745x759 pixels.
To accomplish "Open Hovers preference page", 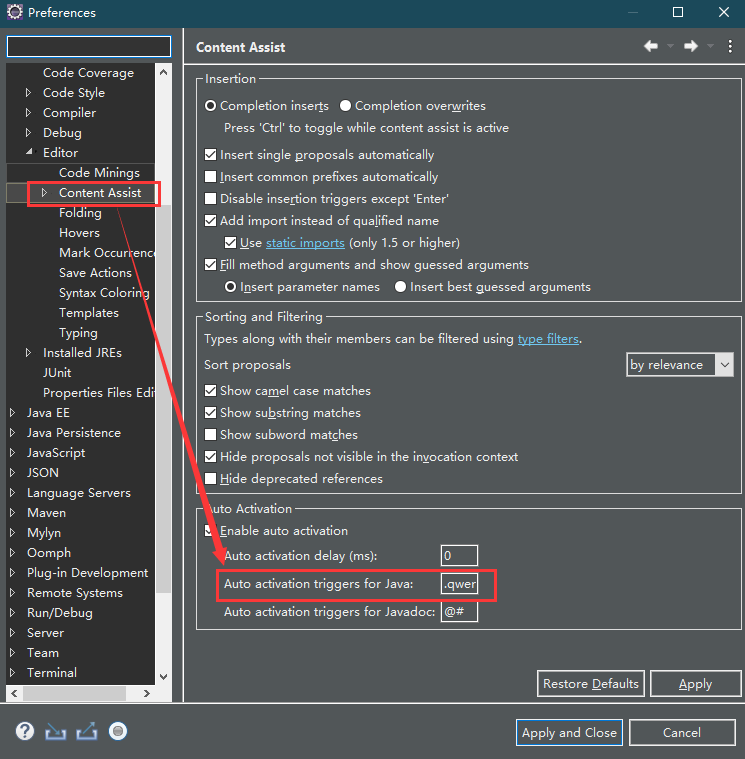I will coord(79,232).
